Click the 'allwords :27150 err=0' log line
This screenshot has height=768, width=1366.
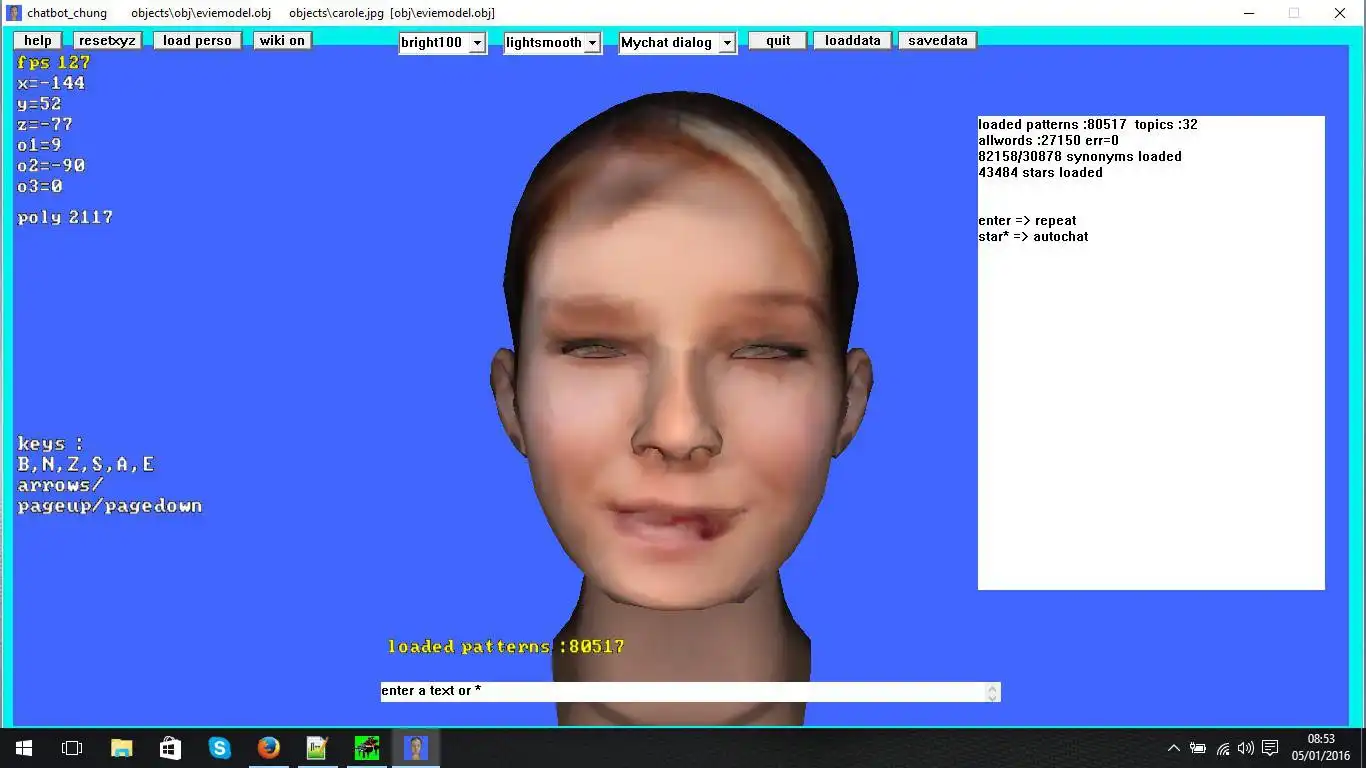point(1049,141)
